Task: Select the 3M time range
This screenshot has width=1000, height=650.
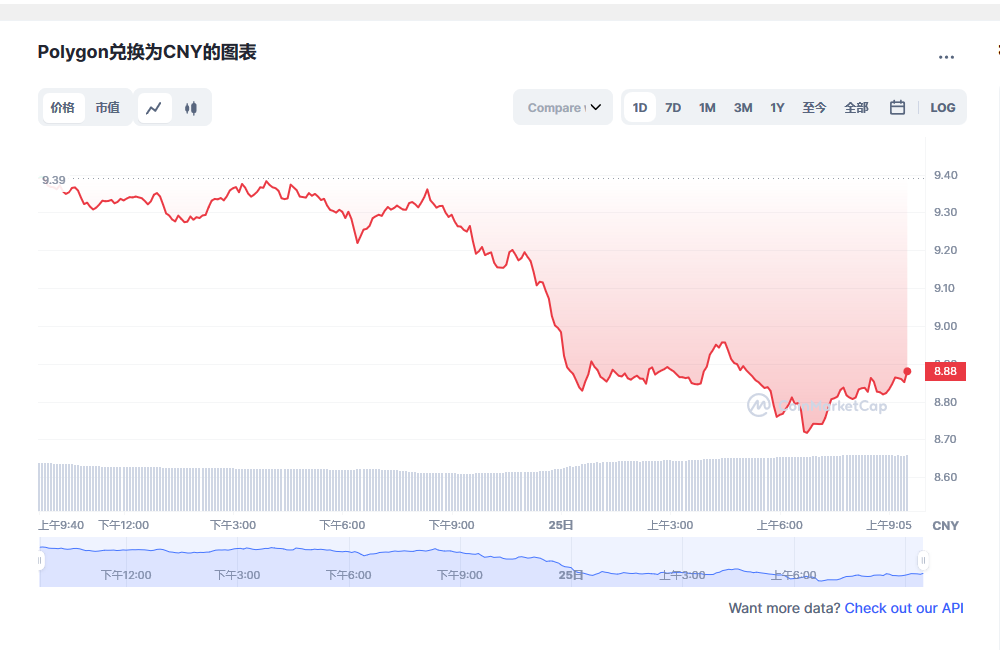Action: (743, 108)
